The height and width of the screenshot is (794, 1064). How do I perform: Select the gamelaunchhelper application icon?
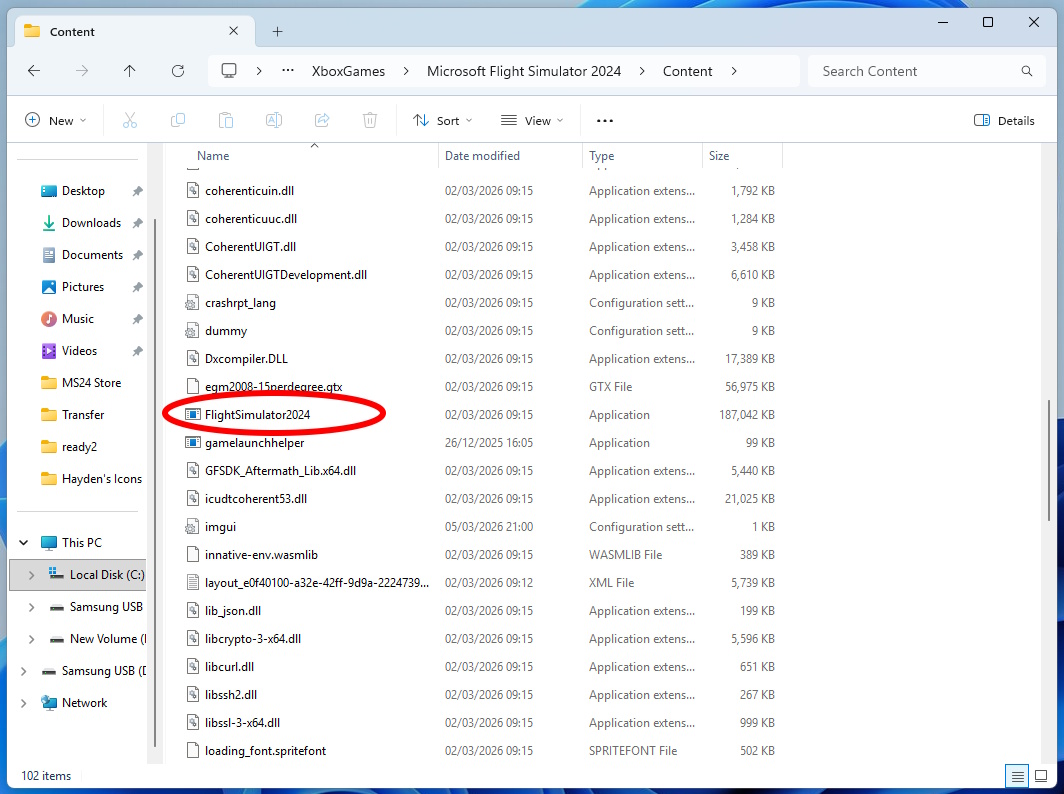[x=193, y=442]
